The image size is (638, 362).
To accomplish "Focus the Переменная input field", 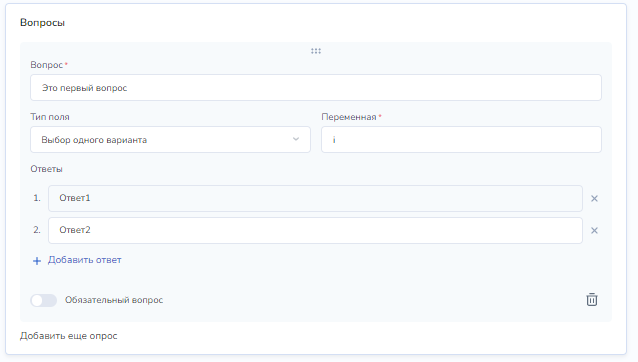I will 461,140.
